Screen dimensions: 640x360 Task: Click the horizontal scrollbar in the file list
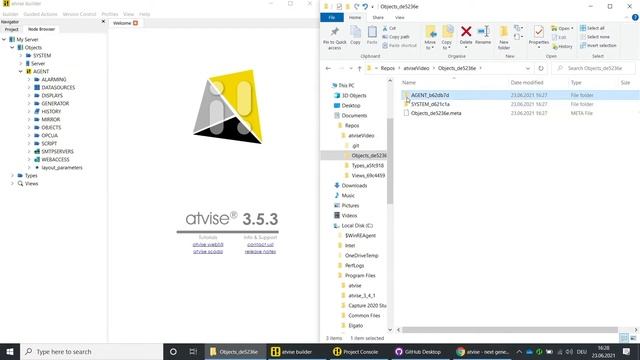509,330
